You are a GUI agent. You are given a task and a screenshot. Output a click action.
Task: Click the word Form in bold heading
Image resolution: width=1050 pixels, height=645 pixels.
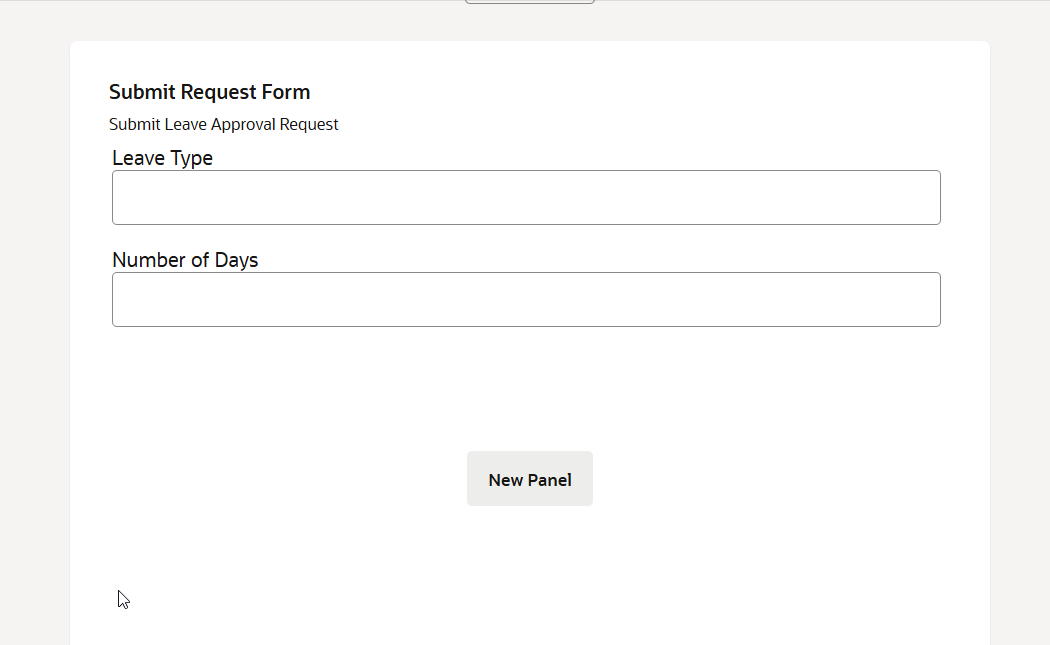(286, 92)
